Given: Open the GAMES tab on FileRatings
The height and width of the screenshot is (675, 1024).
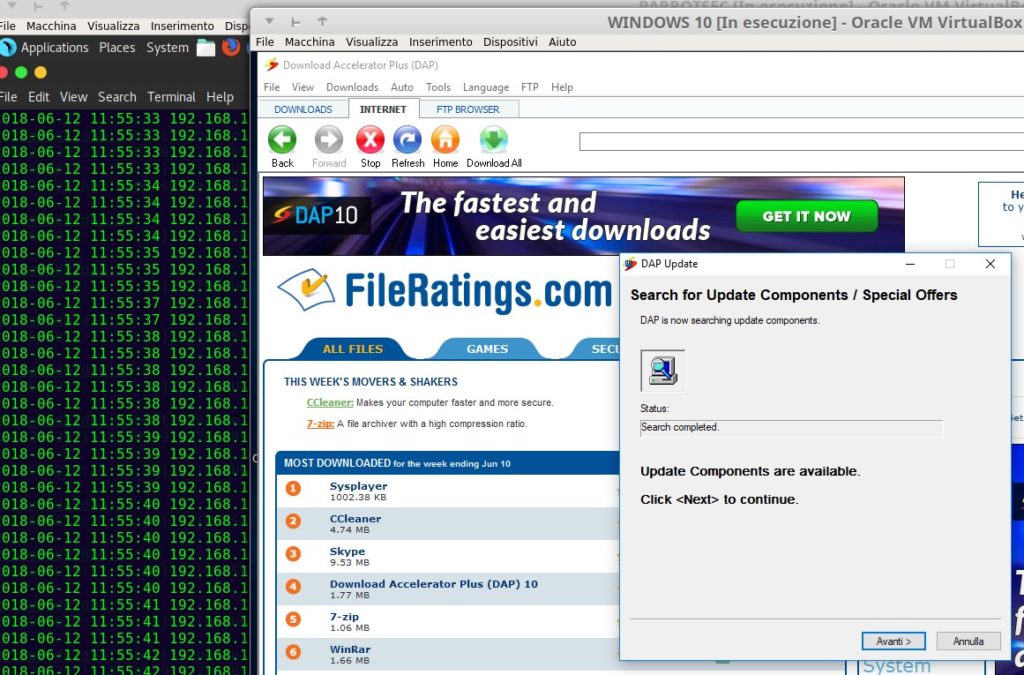Looking at the screenshot, I should (x=487, y=349).
